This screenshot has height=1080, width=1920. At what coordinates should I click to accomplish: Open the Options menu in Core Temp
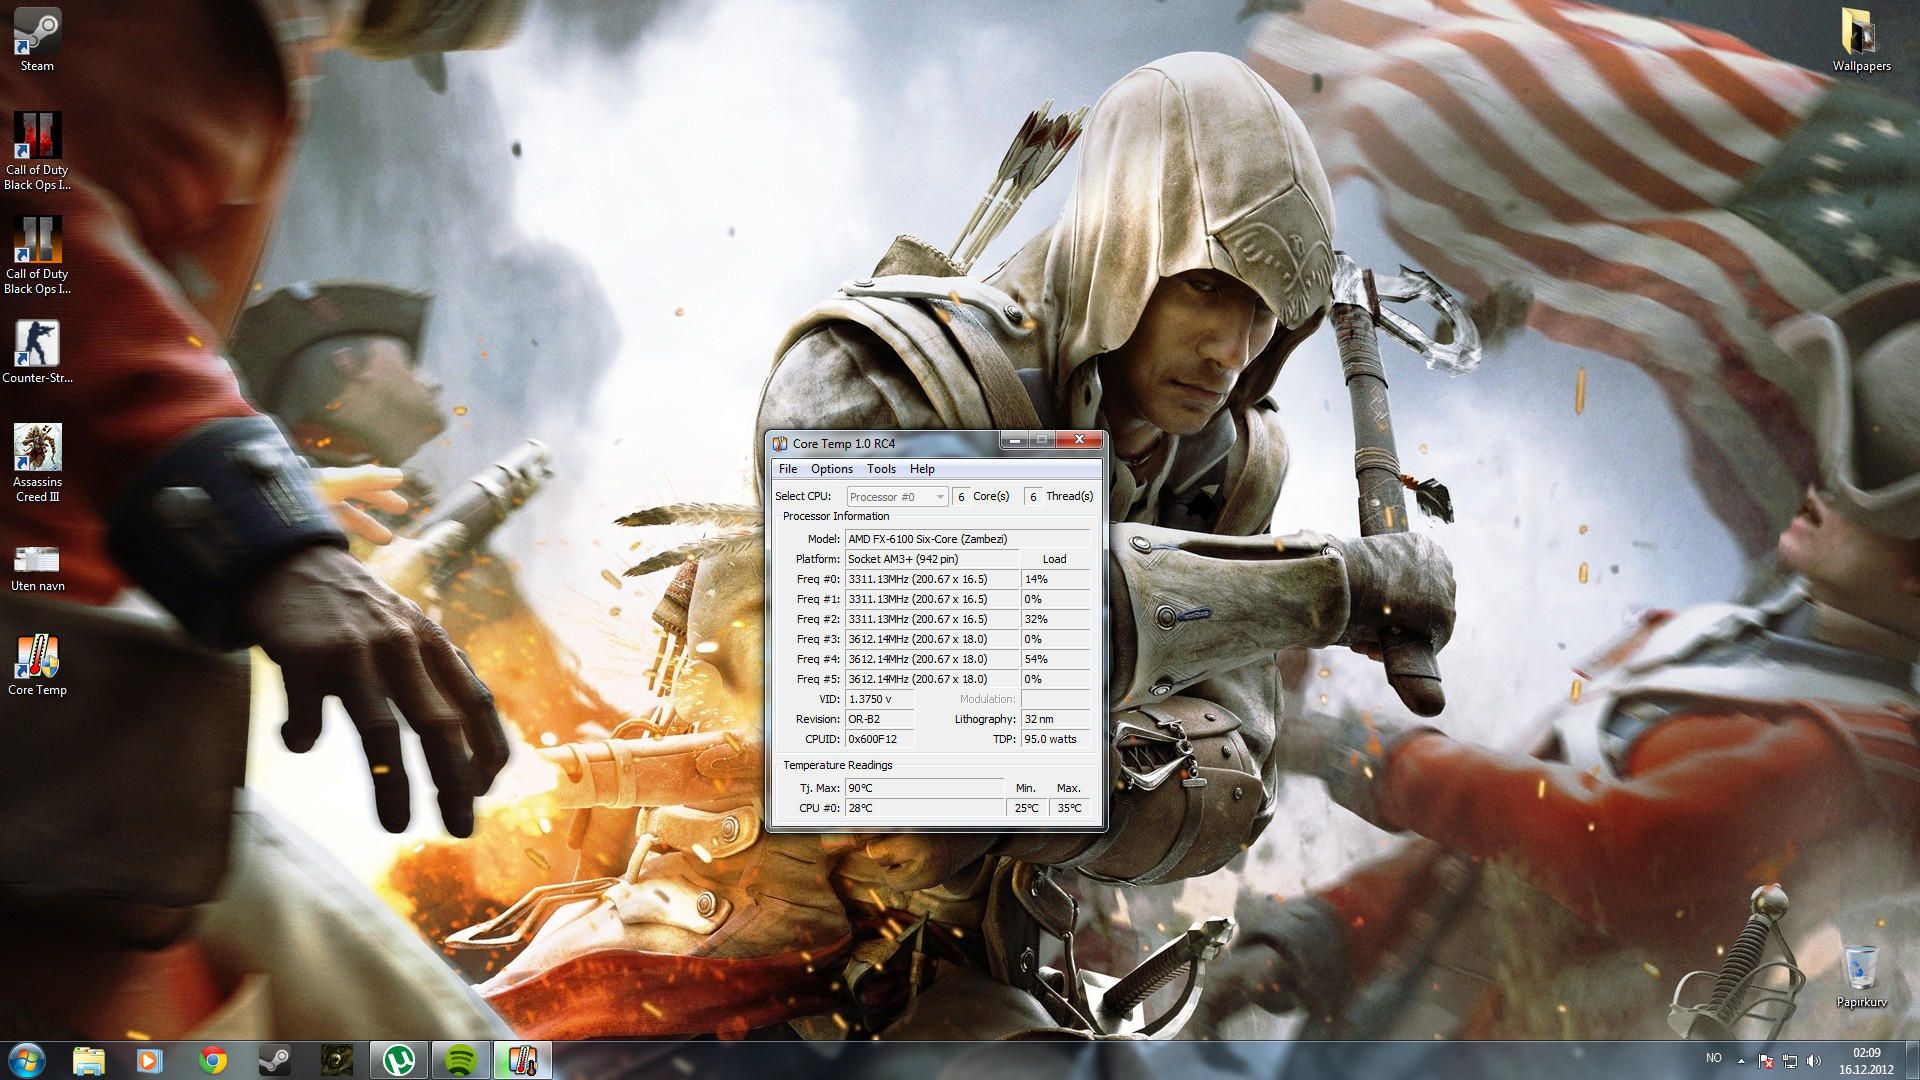(x=832, y=469)
